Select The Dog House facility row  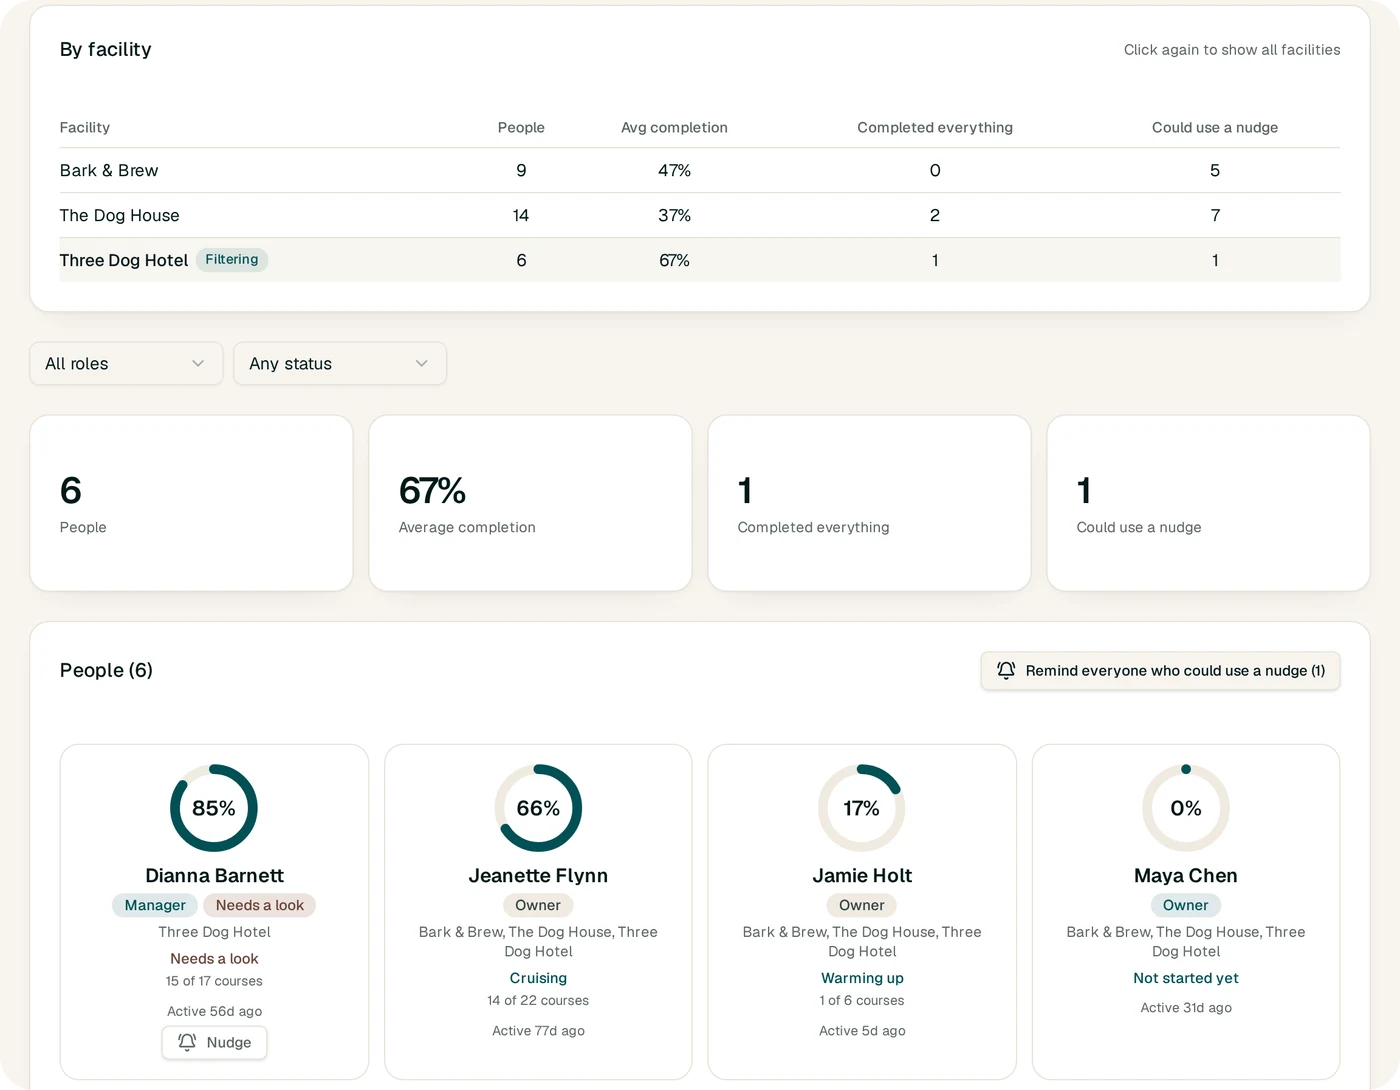coord(700,215)
